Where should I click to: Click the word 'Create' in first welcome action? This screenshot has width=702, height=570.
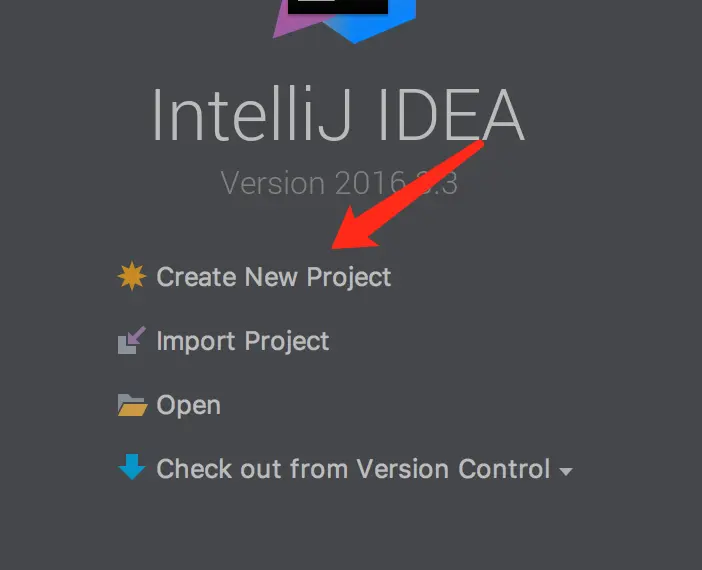pos(196,277)
